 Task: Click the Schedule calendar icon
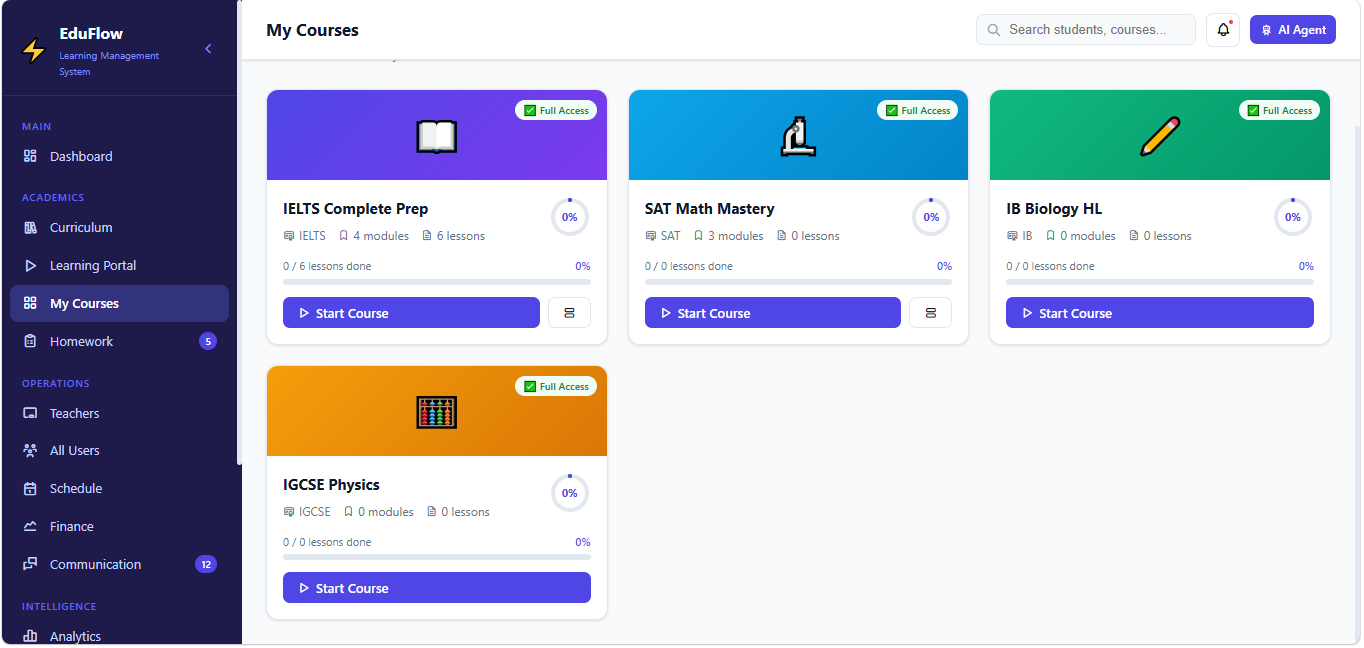[x=30, y=488]
